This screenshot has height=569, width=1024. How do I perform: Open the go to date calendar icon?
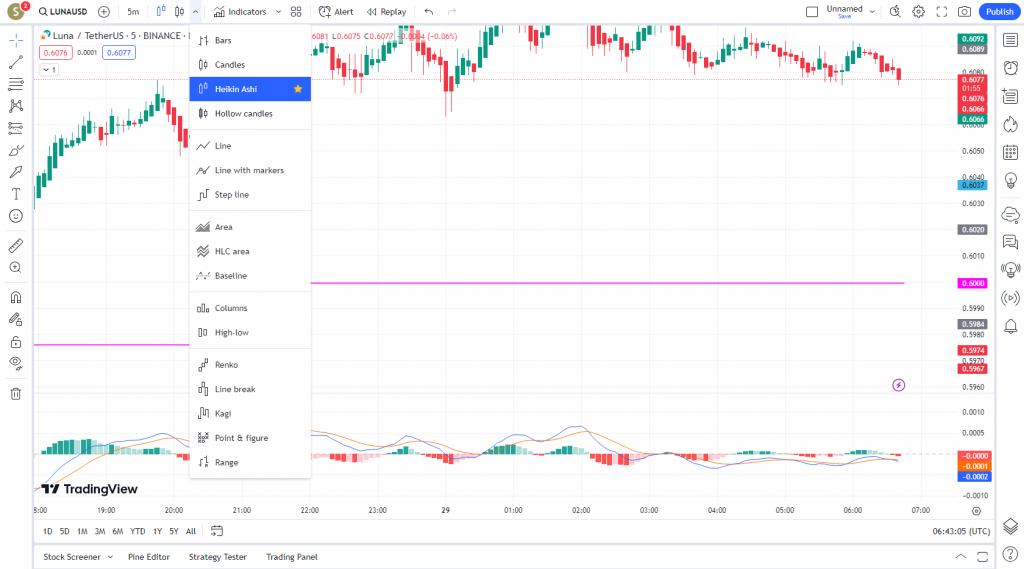tap(217, 531)
